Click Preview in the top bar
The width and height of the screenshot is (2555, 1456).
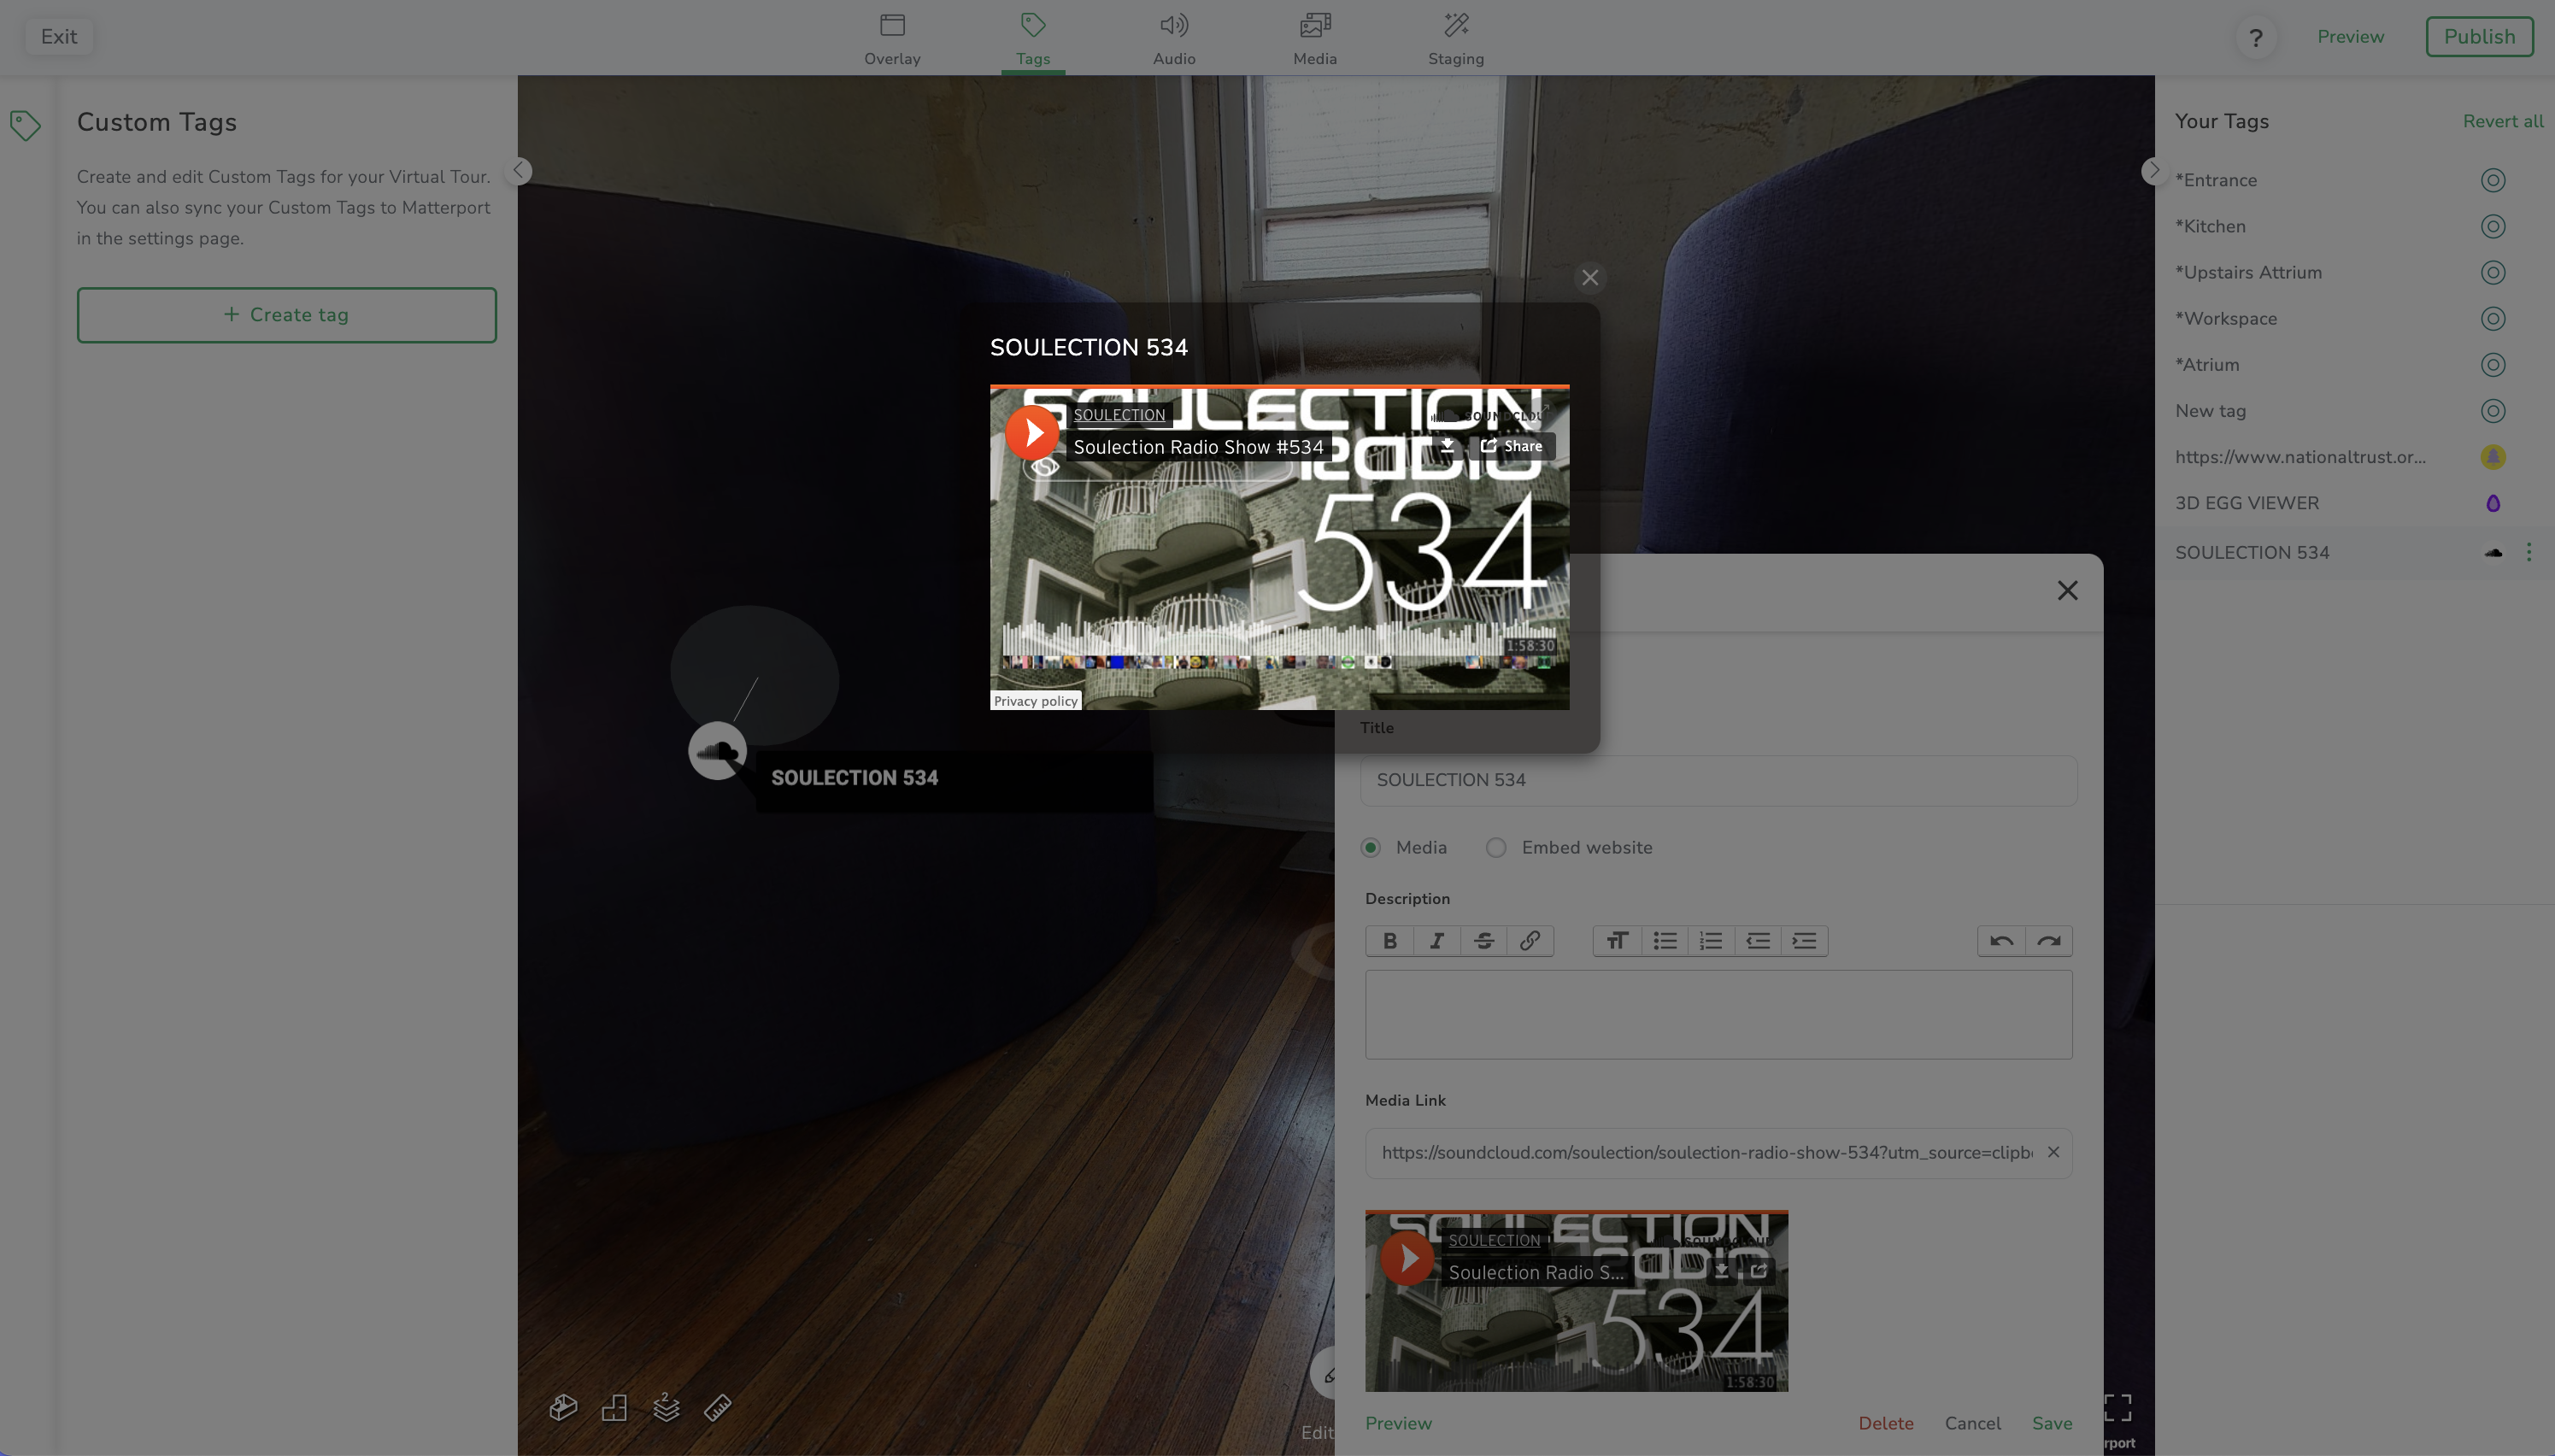[x=2350, y=37]
